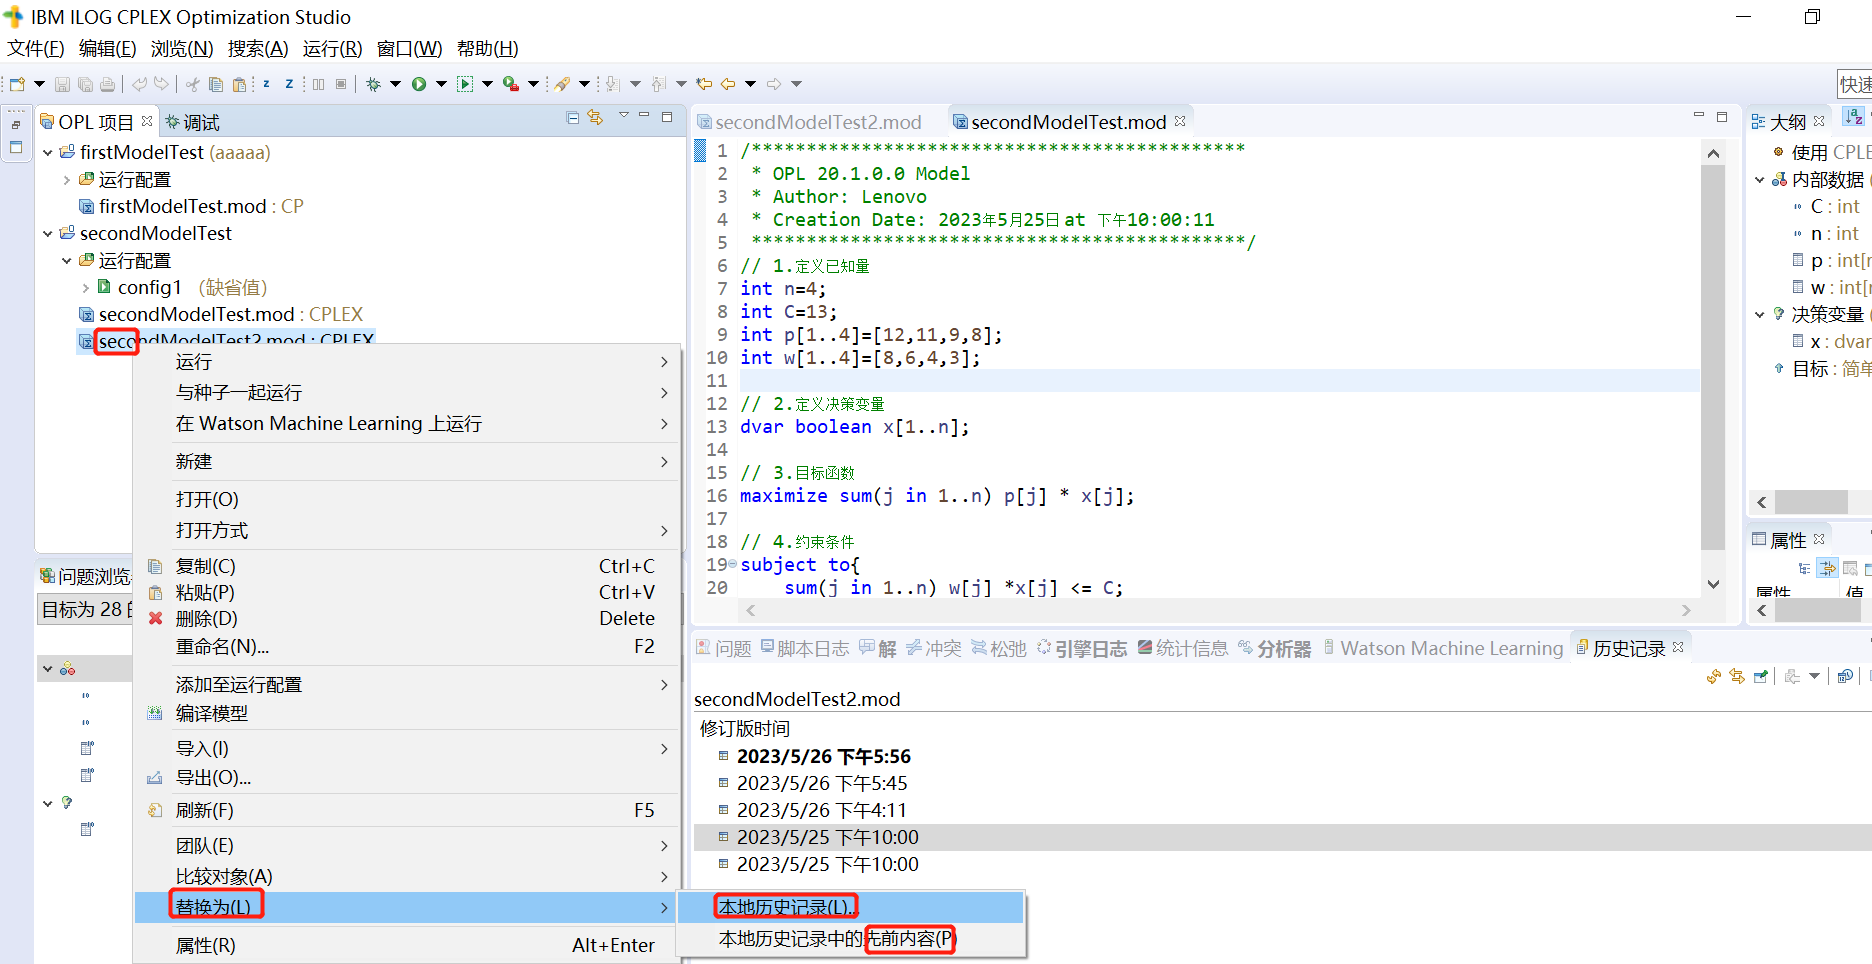The height and width of the screenshot is (964, 1872).
Task: Select firstModelTest.mod : CP in the tree
Action: click(x=191, y=207)
